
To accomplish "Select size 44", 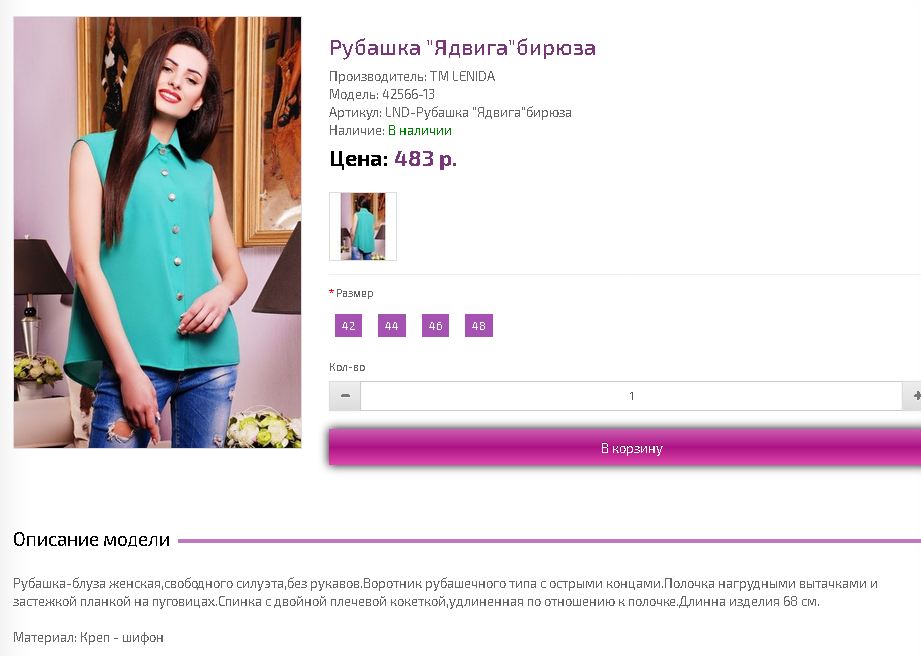I will [x=392, y=326].
